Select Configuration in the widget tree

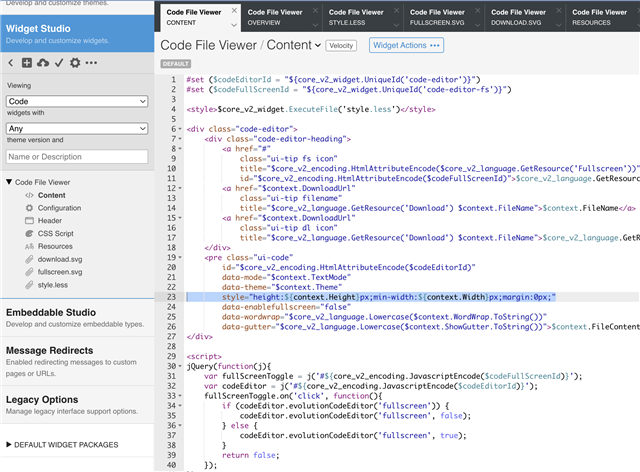click(60, 208)
